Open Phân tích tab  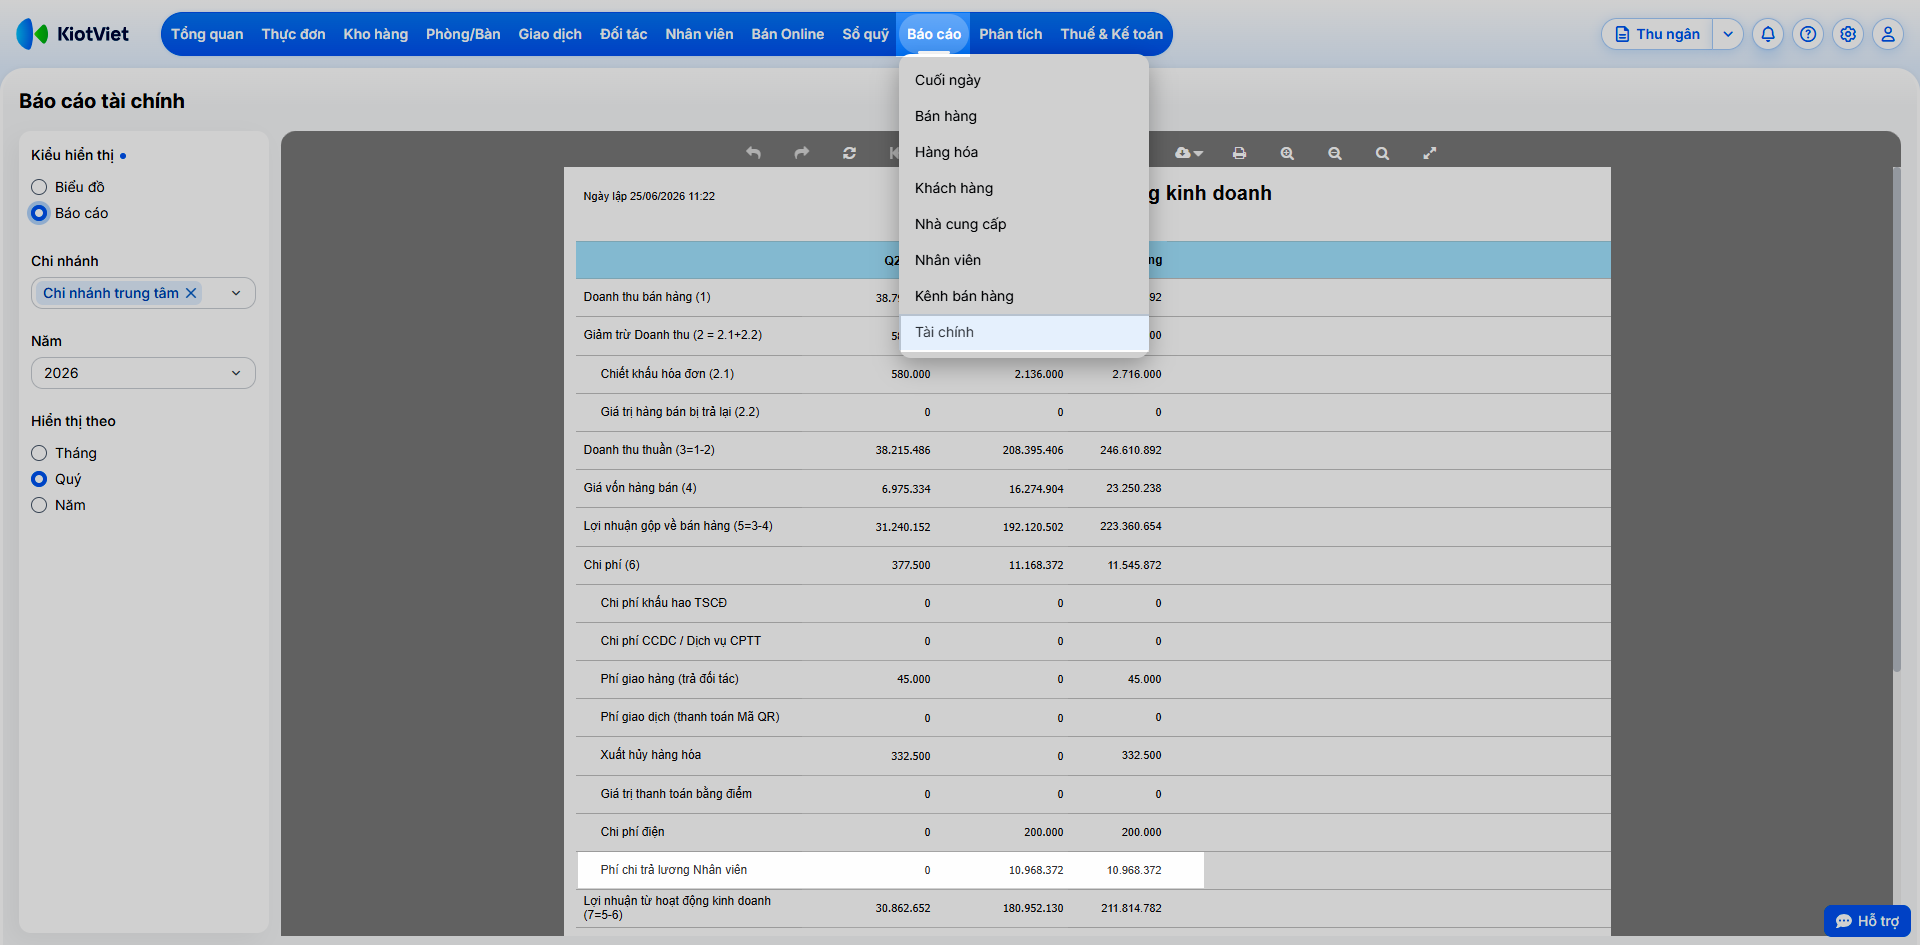[x=1010, y=34]
